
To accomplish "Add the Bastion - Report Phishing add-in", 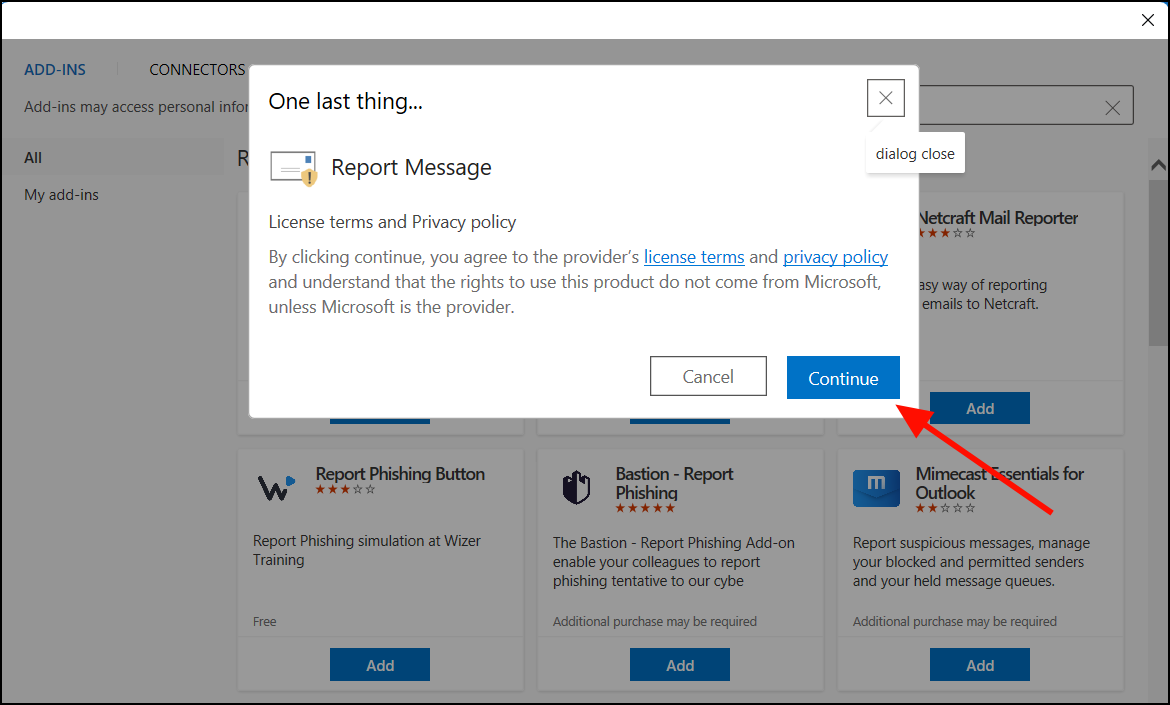I will [x=680, y=665].
